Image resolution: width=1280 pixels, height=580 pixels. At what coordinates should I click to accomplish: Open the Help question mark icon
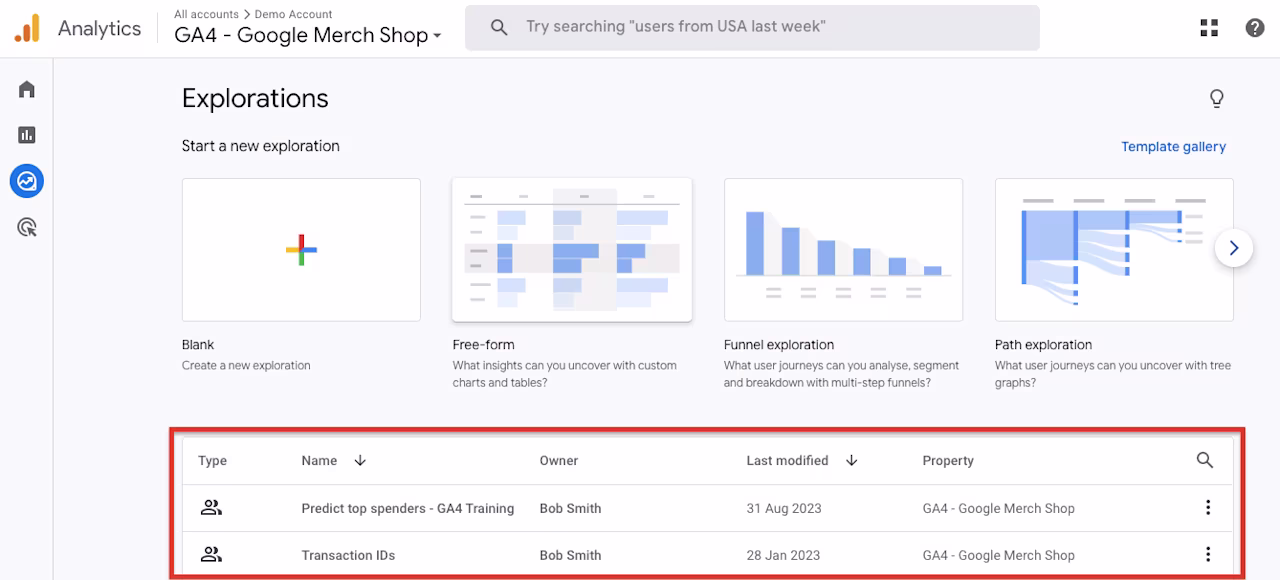(1255, 28)
